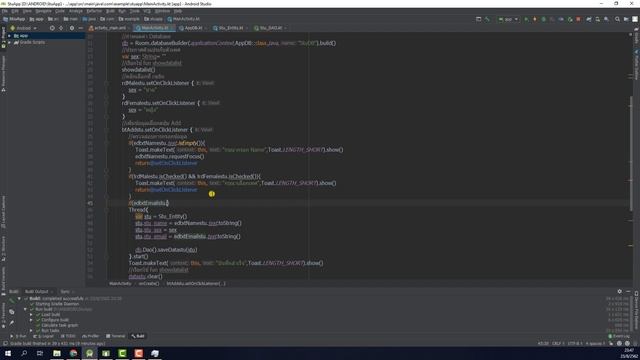Click Starting Gradle Daemon row

(57, 304)
